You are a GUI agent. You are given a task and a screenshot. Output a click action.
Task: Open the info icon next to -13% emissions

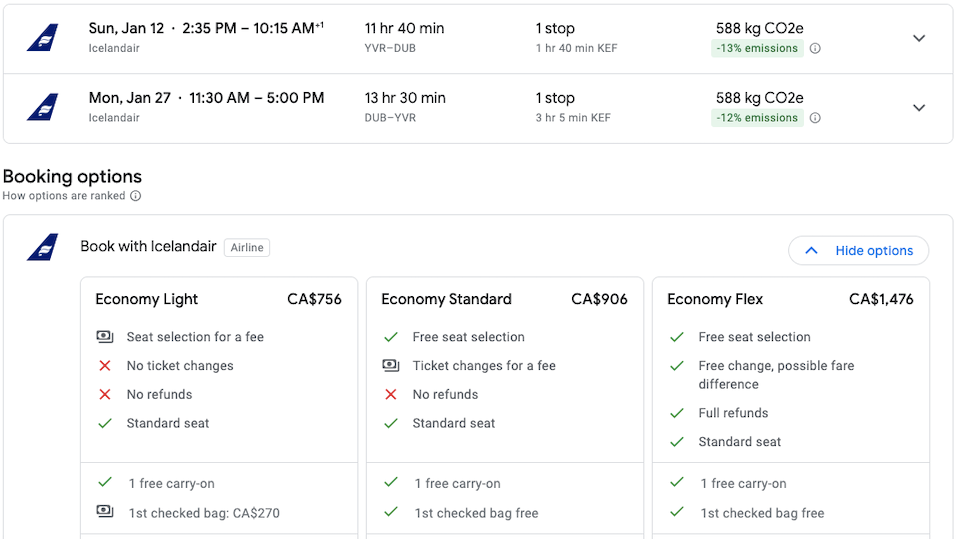[815, 48]
